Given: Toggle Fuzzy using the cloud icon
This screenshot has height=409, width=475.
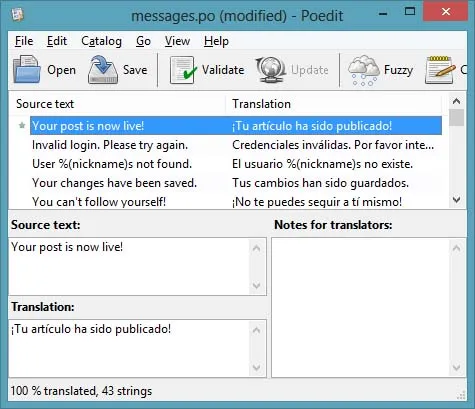Looking at the screenshot, I should (363, 70).
